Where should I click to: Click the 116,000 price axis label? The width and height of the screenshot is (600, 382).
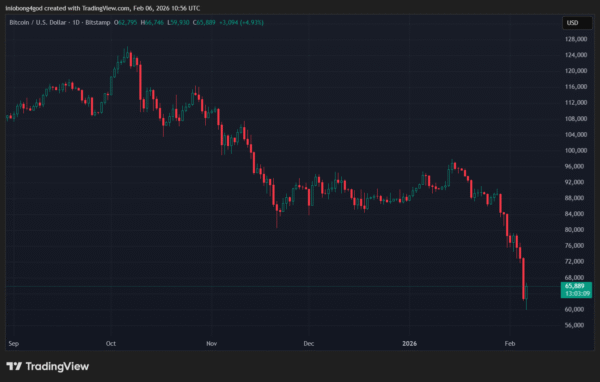(x=576, y=87)
